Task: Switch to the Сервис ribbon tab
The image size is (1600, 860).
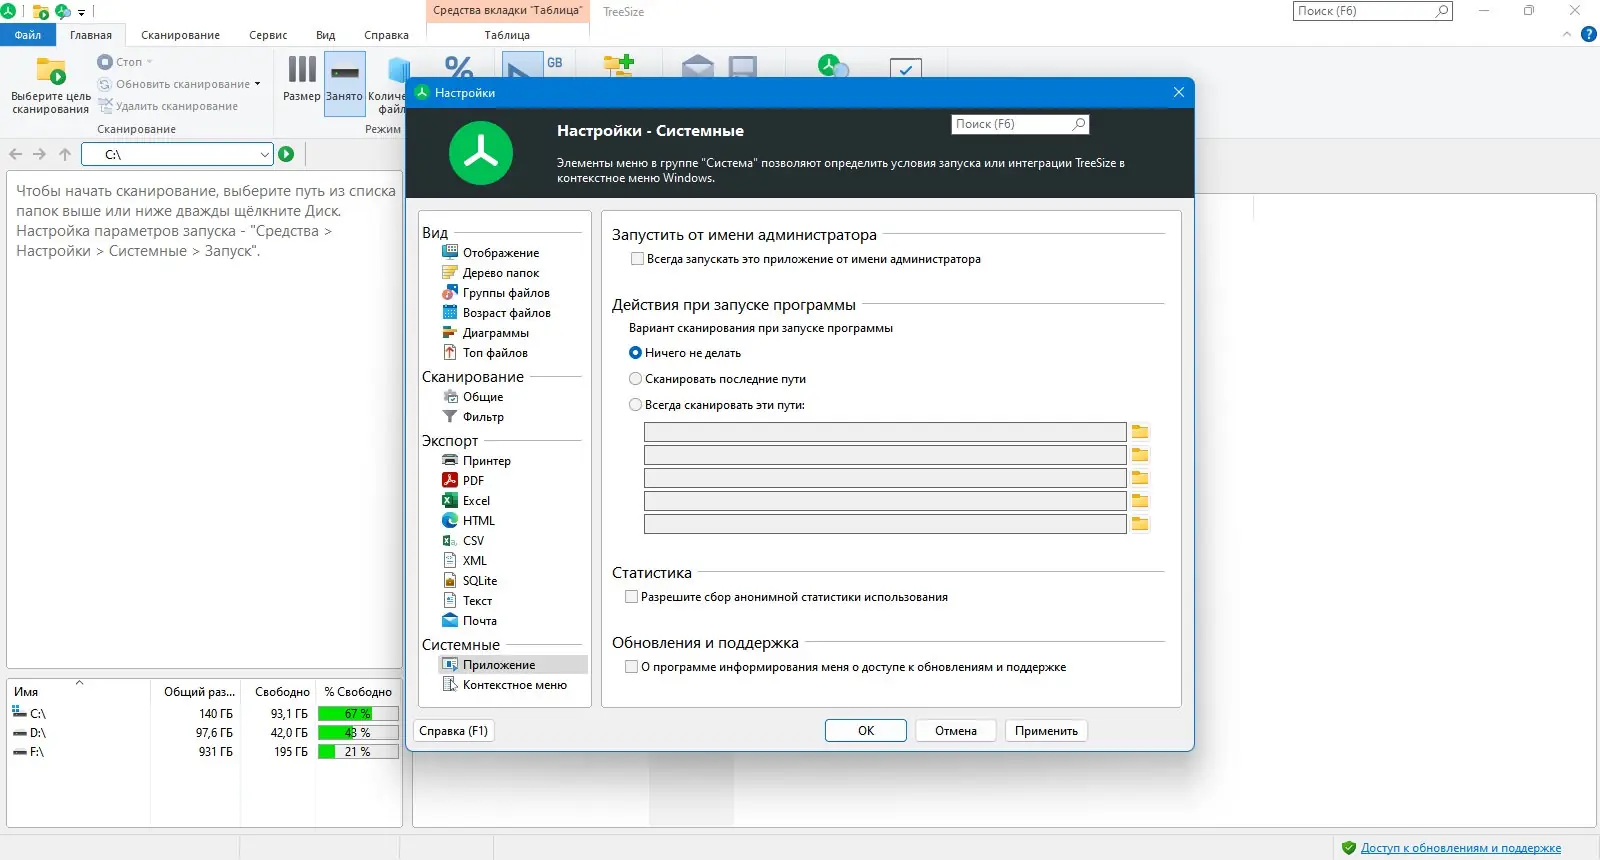Action: coord(268,35)
